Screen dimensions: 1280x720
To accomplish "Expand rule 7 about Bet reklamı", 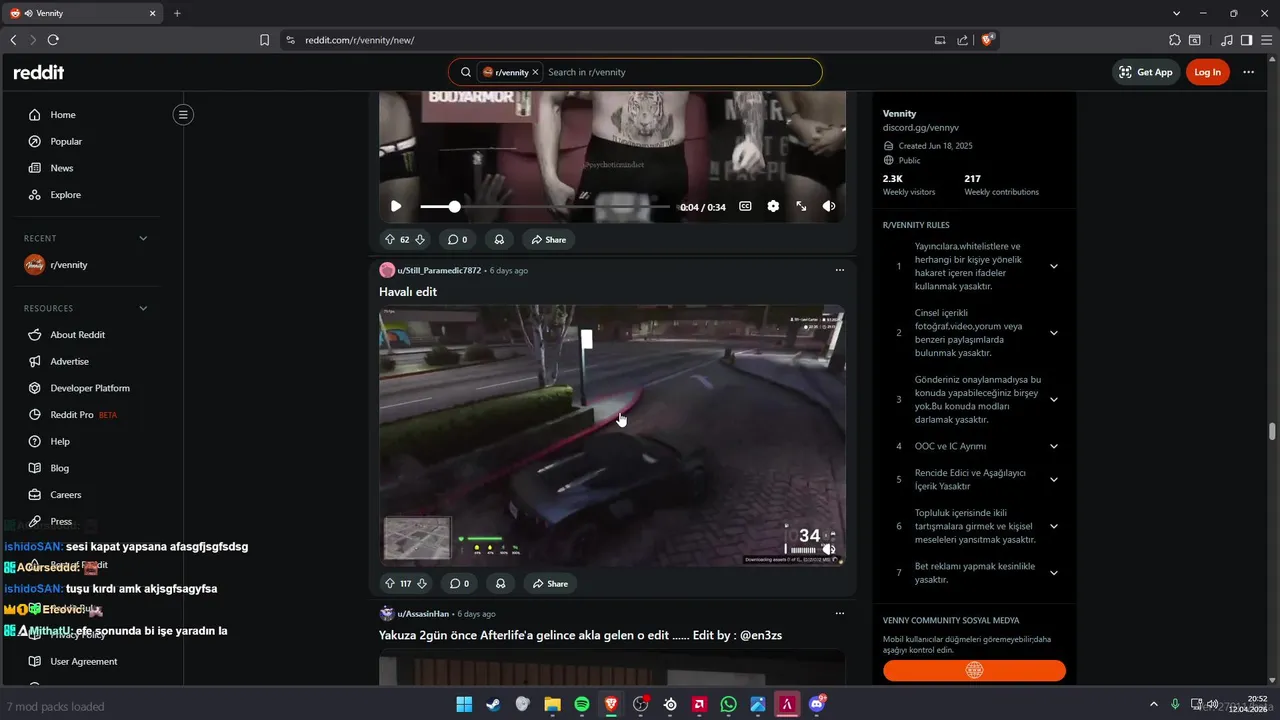I will (x=1053, y=573).
